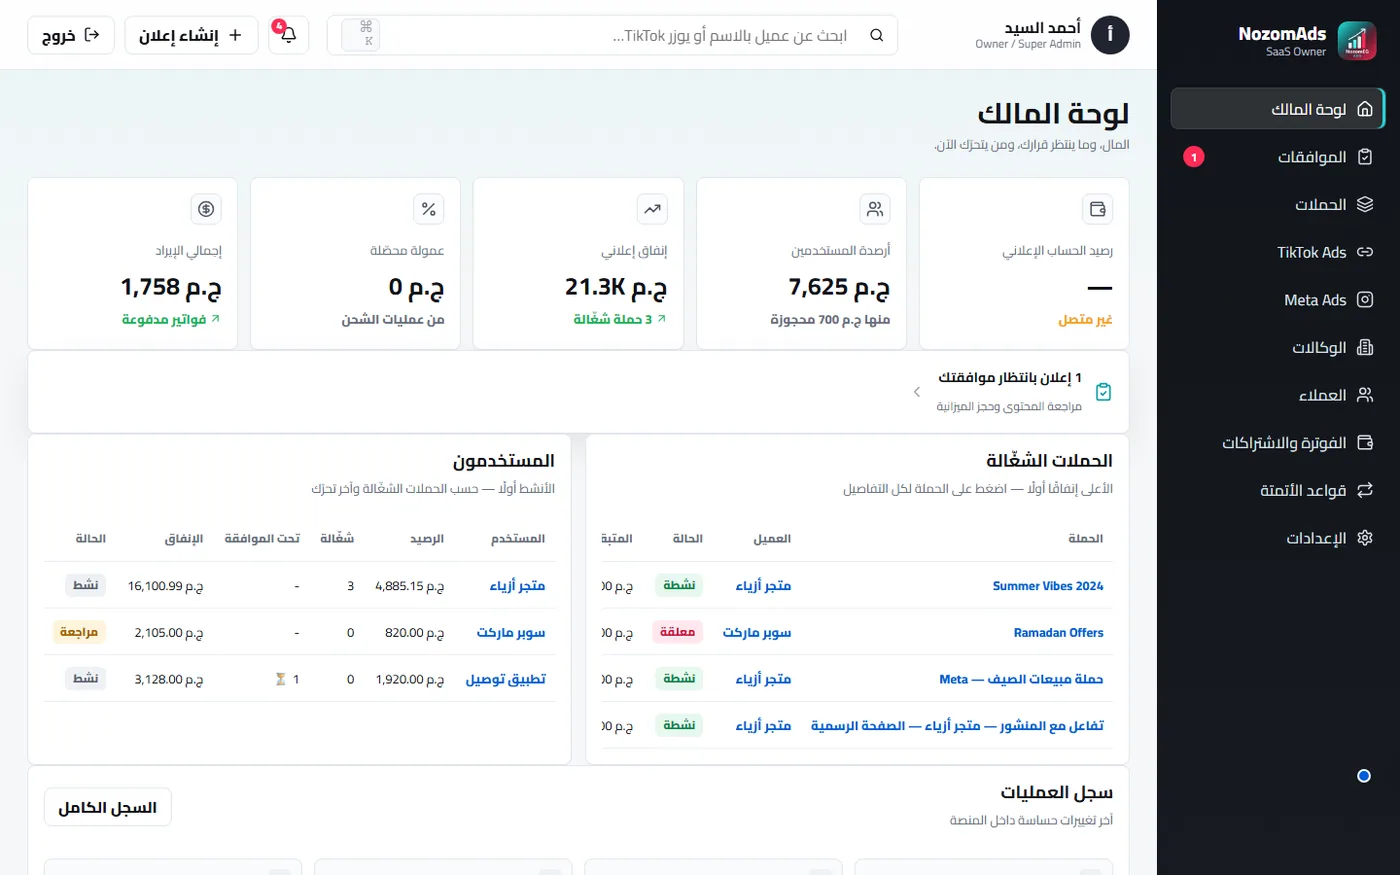
Task: Click the ⌘K shortcut badge in the search bar
Action: (x=361, y=35)
